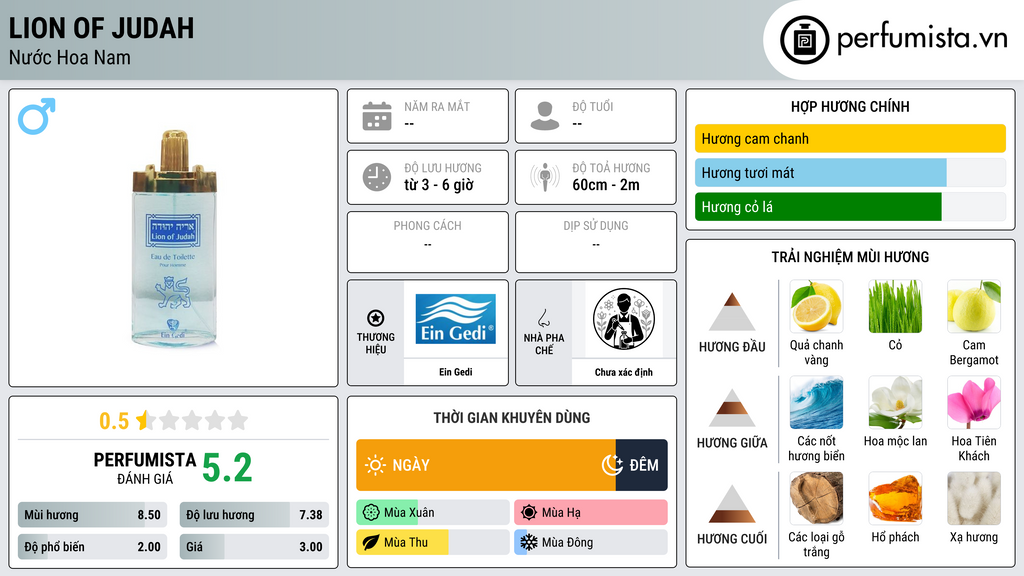
Task: Click the nose icon above Nhà pha chế
Action: tap(543, 318)
